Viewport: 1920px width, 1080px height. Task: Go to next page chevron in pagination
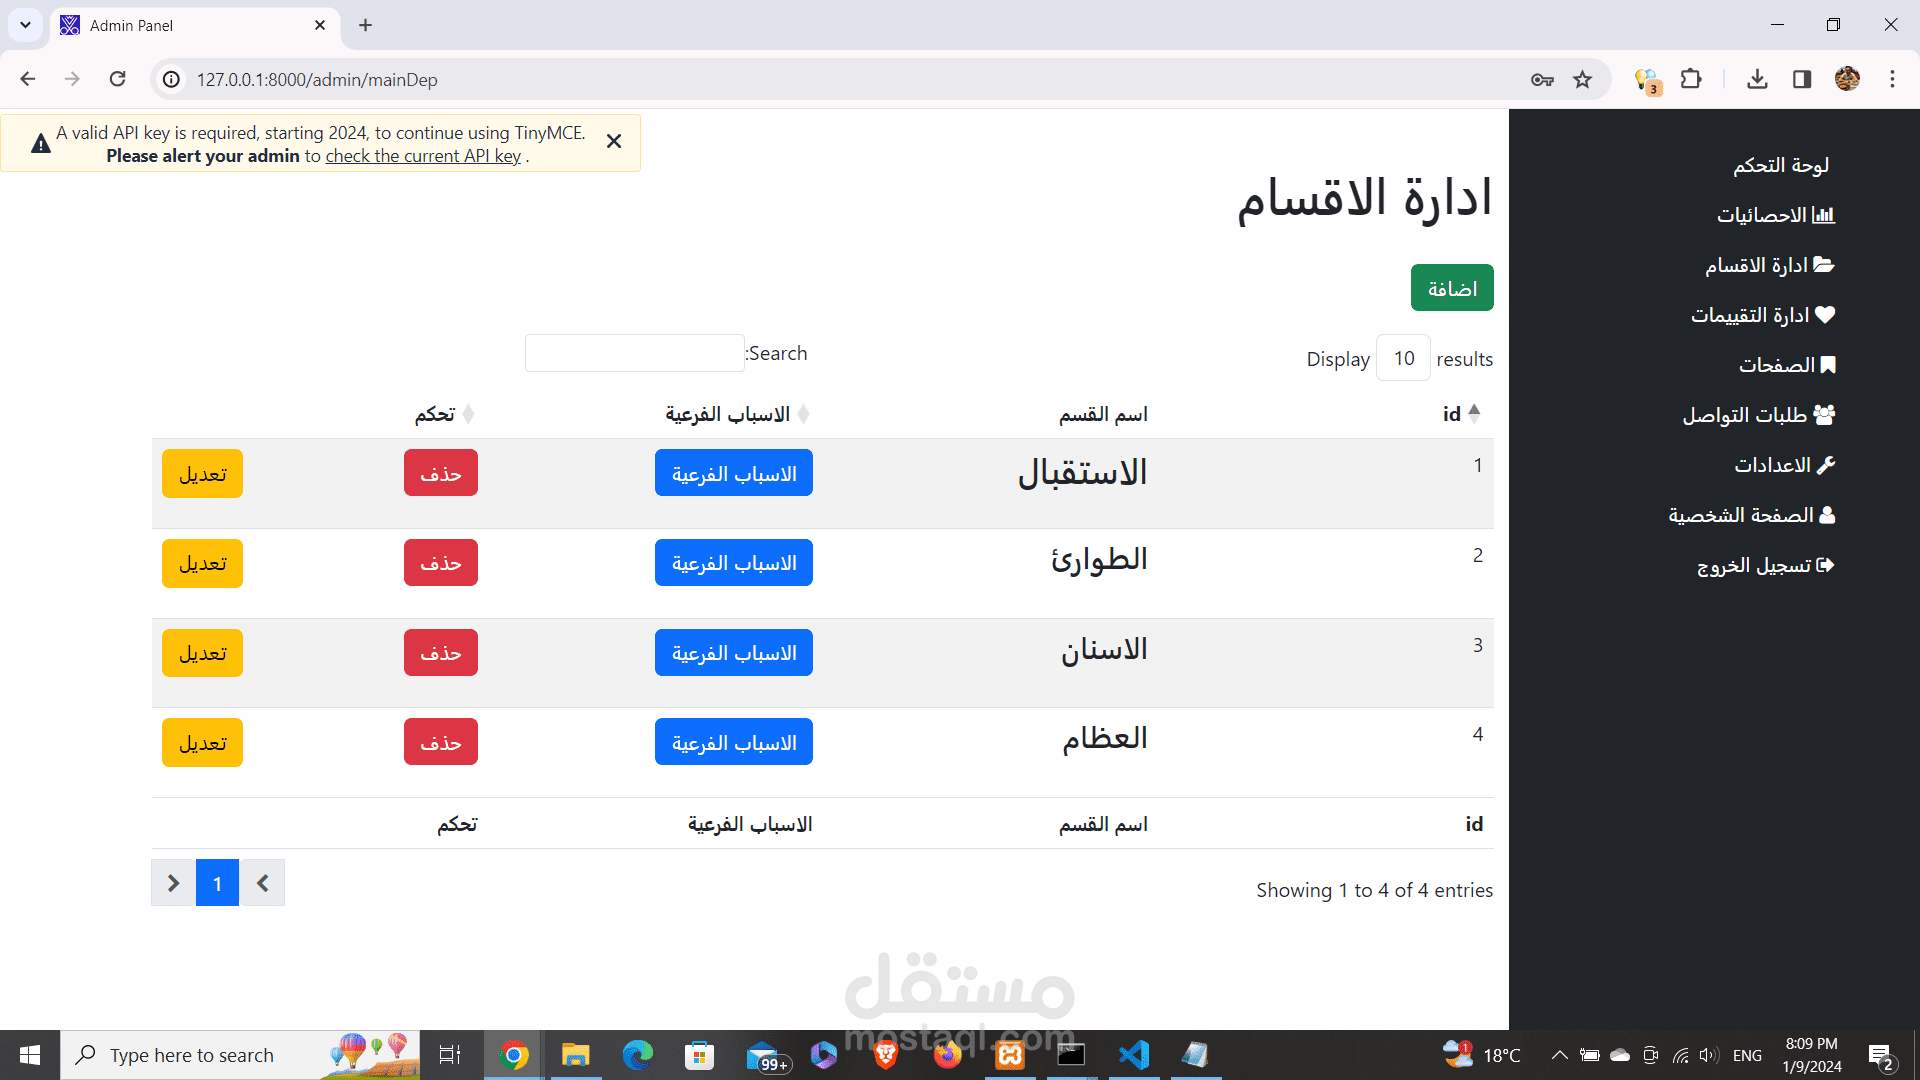coord(173,883)
